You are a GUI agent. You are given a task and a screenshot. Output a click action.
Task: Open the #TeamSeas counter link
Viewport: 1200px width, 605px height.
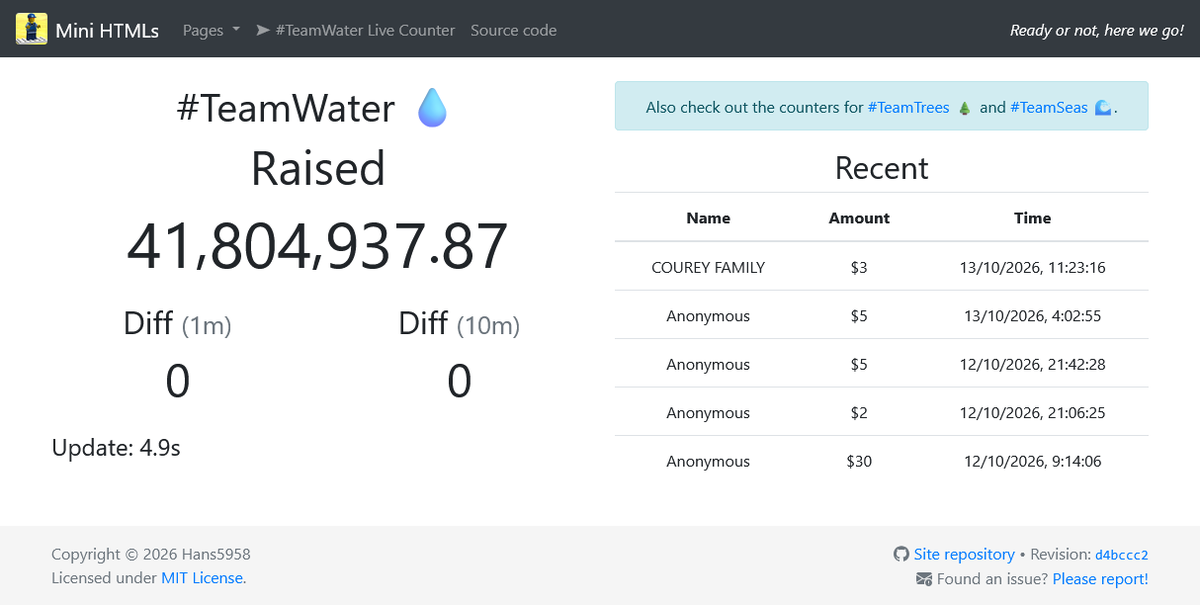(1049, 107)
